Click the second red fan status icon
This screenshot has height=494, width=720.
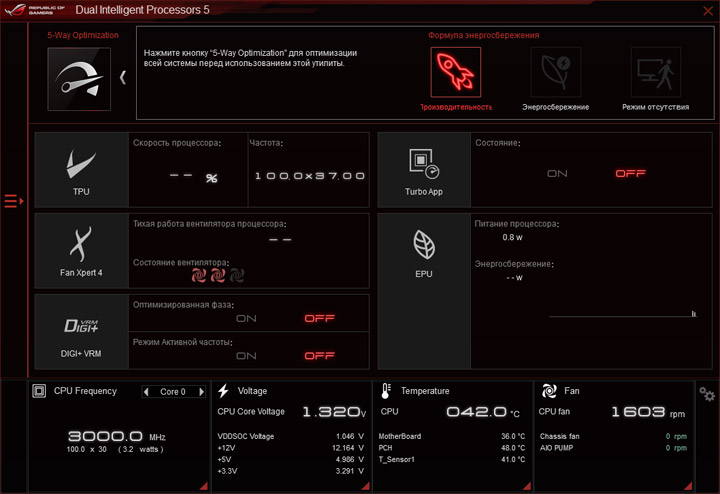(x=218, y=275)
